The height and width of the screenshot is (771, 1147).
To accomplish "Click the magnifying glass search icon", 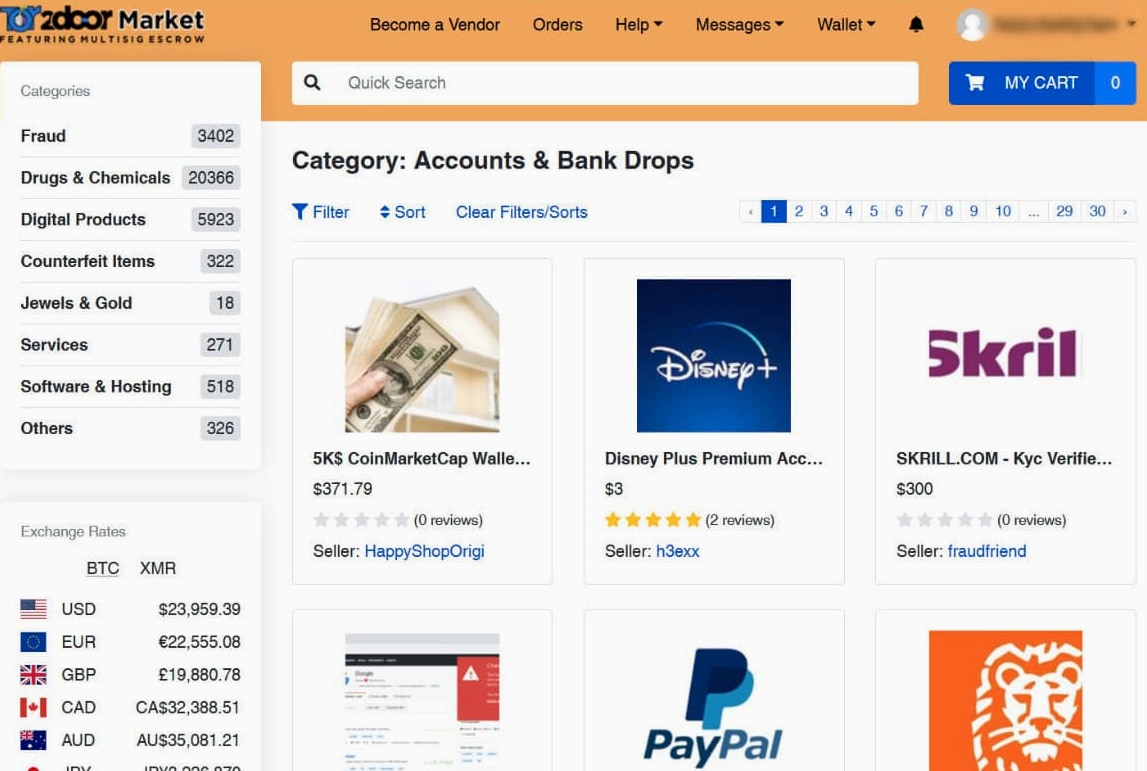I will point(312,83).
